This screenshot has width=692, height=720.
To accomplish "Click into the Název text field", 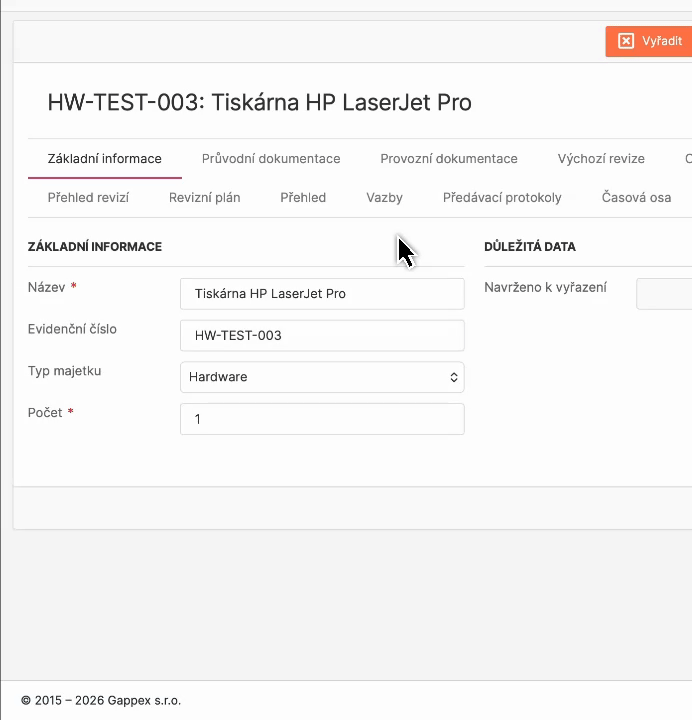I will click(x=322, y=294).
